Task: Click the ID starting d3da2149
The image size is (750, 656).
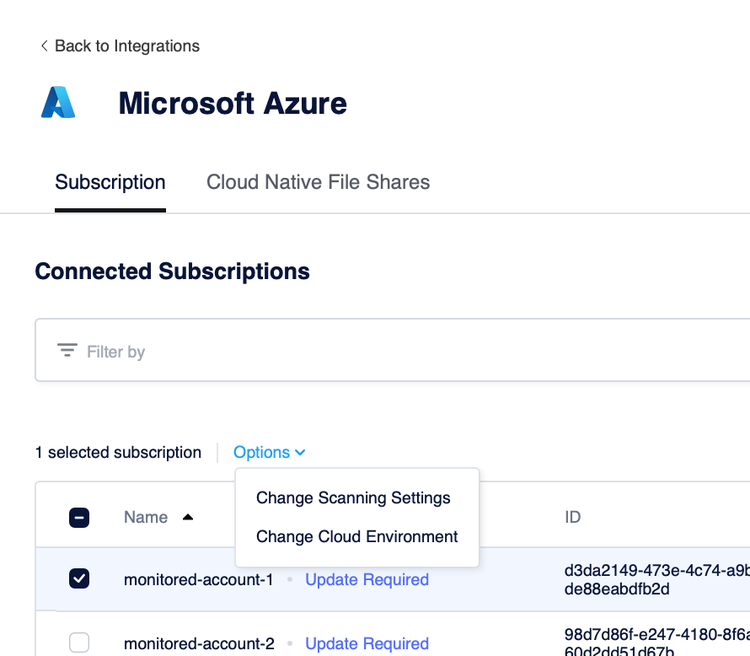Action: point(657,579)
